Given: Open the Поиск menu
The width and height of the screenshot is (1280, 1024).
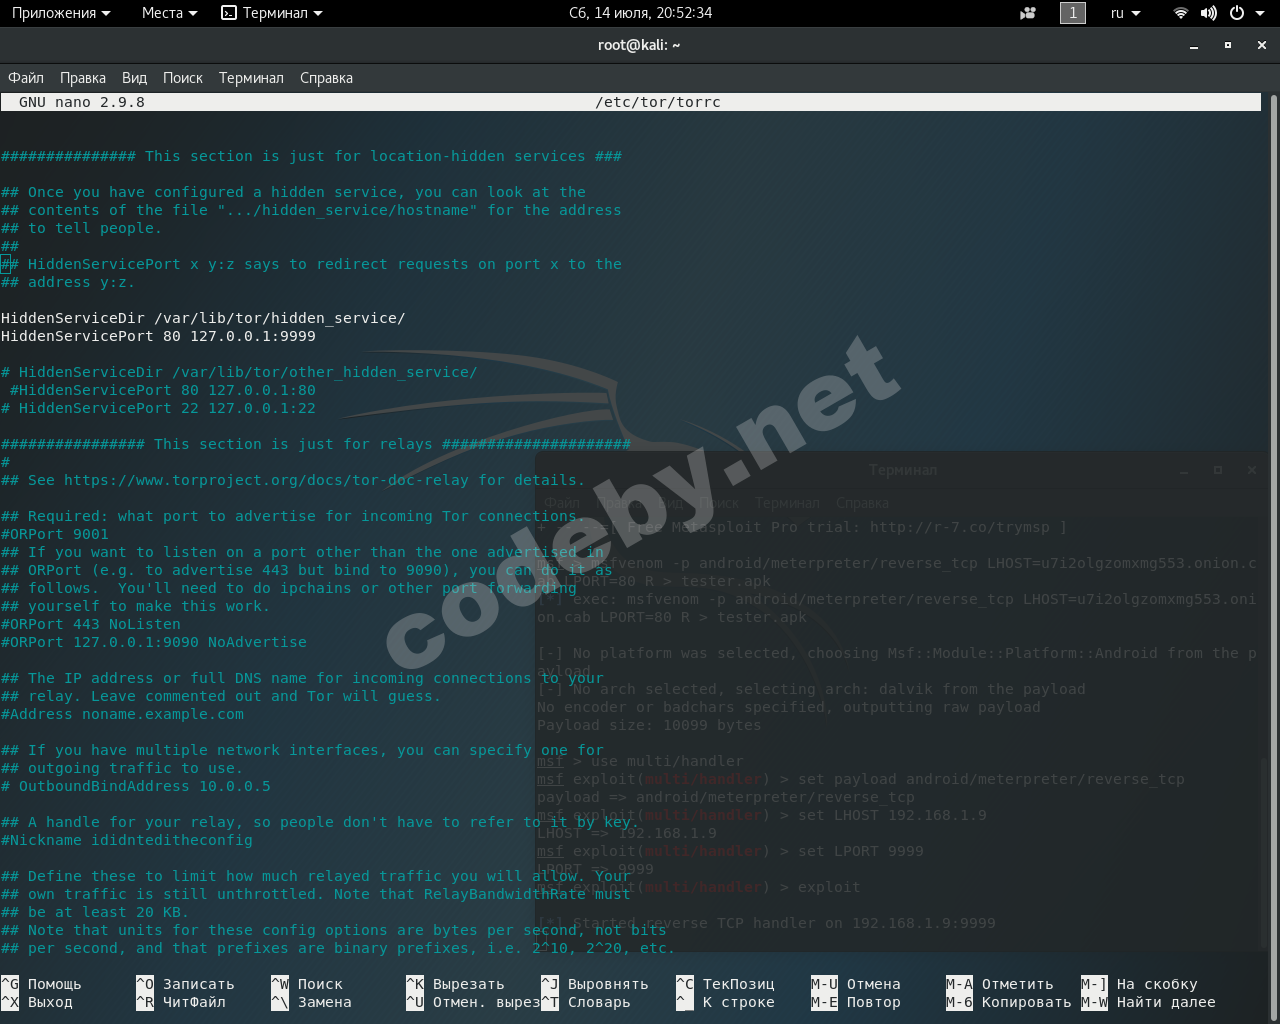Looking at the screenshot, I should click(x=183, y=78).
